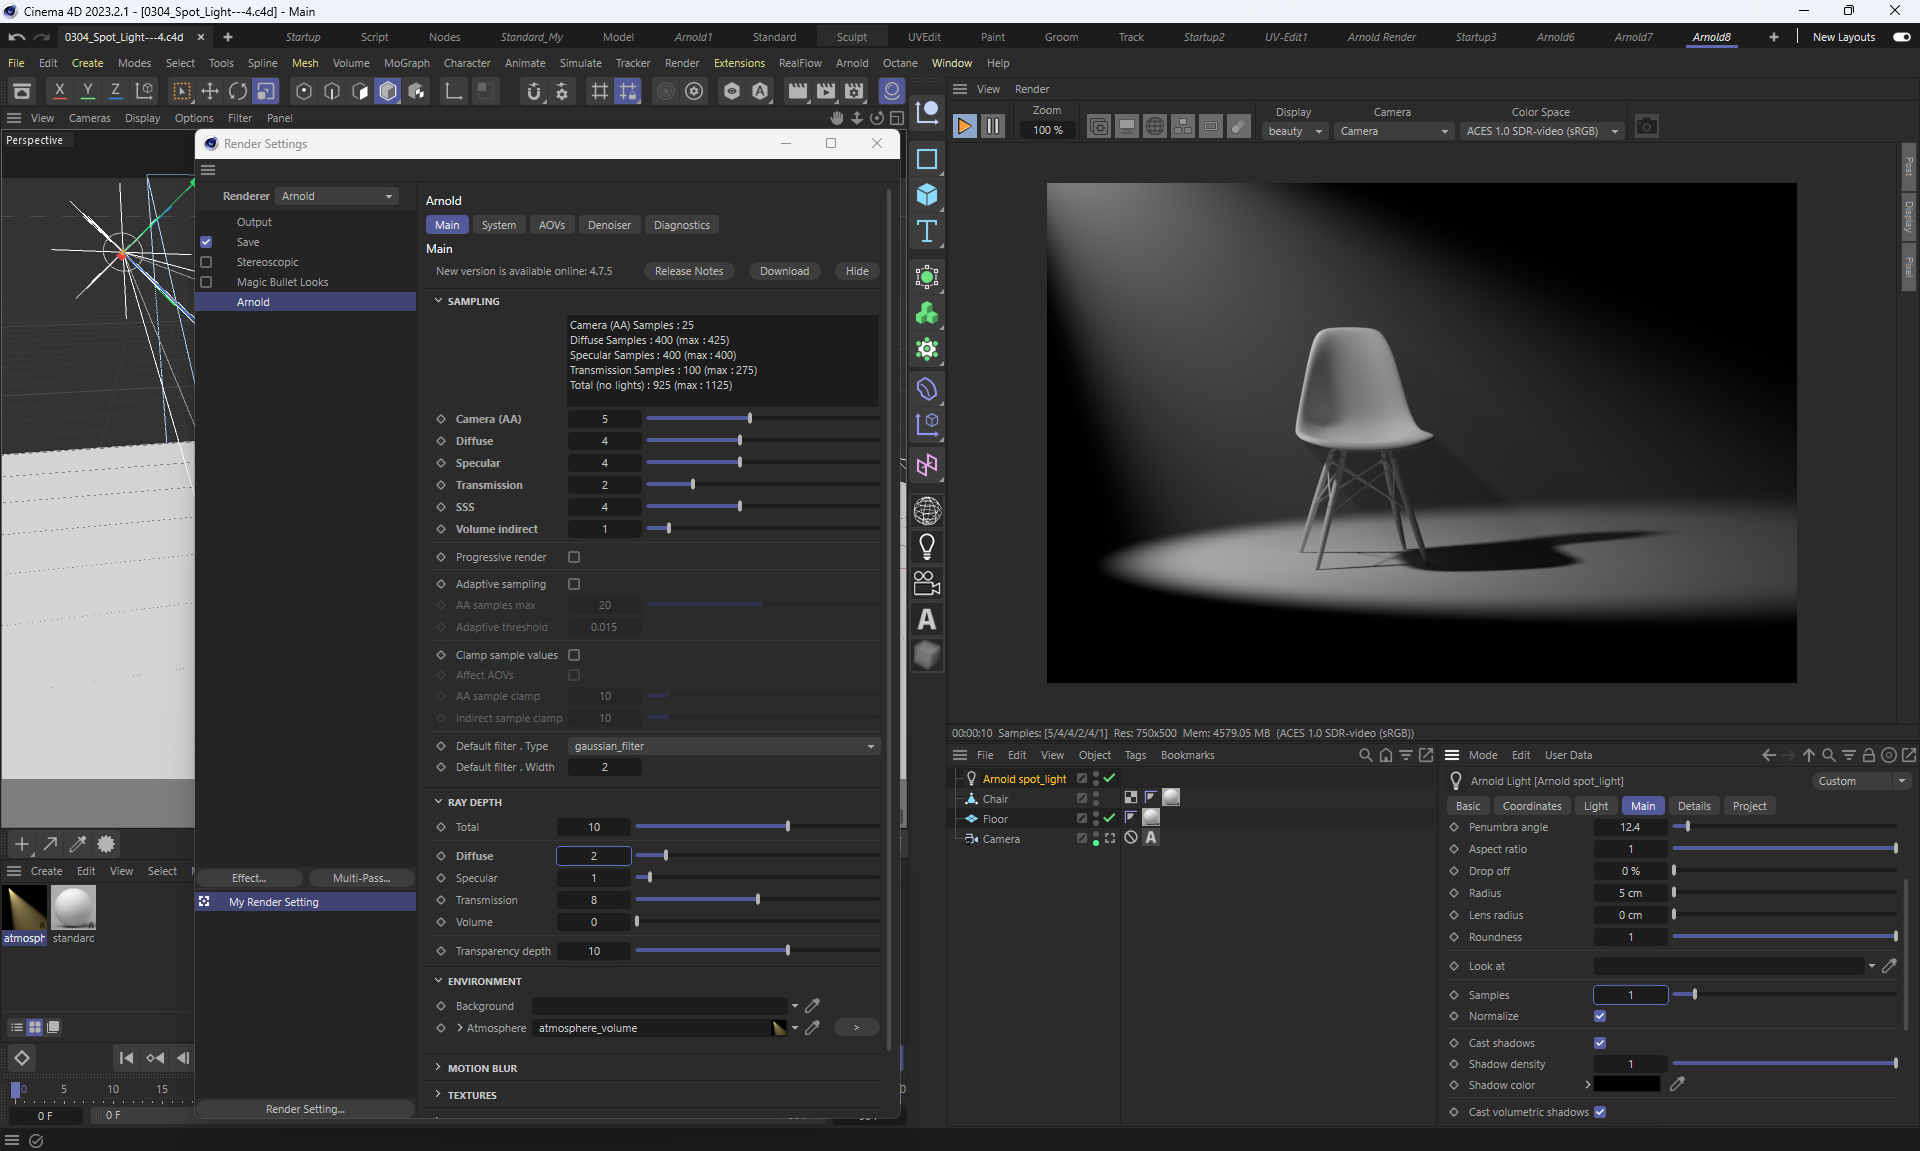Pause the Arnold IPR render
The width and height of the screenshot is (1920, 1151).
click(x=992, y=126)
